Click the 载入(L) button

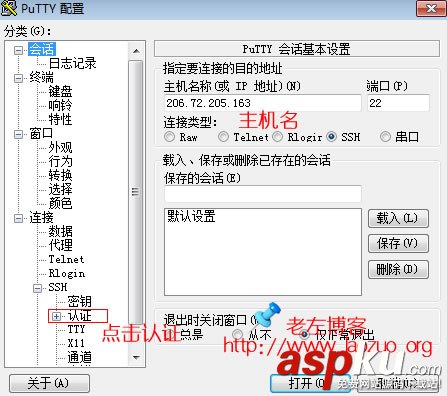(x=398, y=219)
